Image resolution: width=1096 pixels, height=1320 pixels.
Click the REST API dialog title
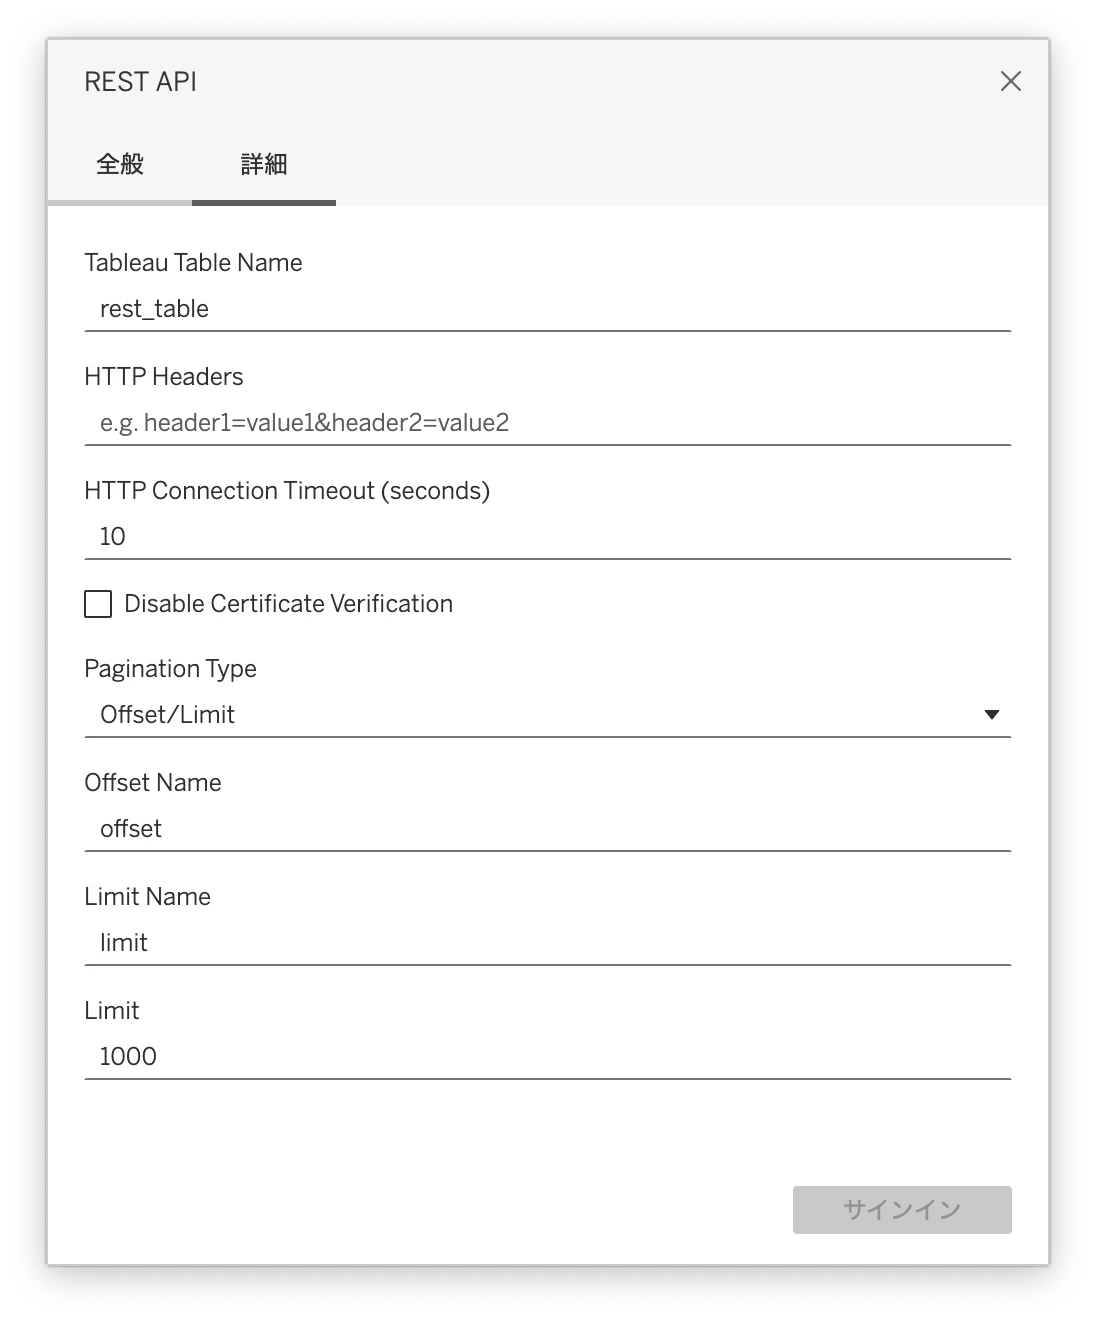click(x=141, y=82)
